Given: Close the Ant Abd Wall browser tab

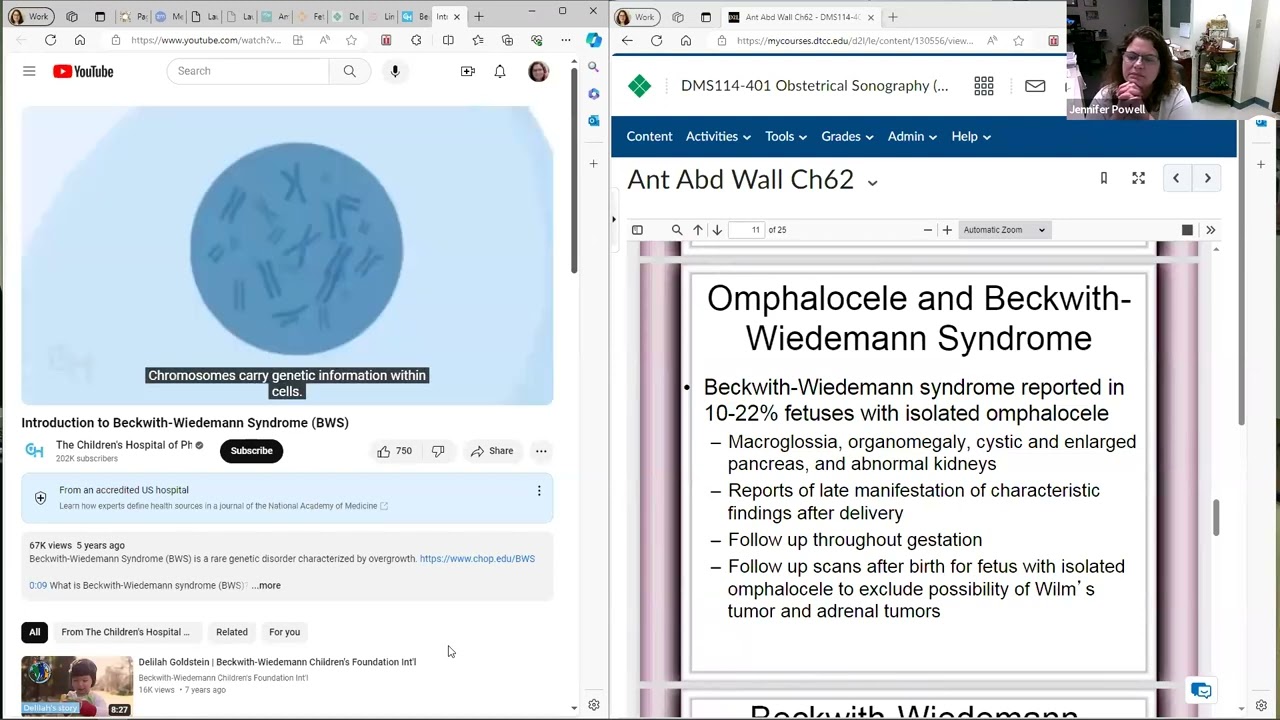Looking at the screenshot, I should (871, 17).
